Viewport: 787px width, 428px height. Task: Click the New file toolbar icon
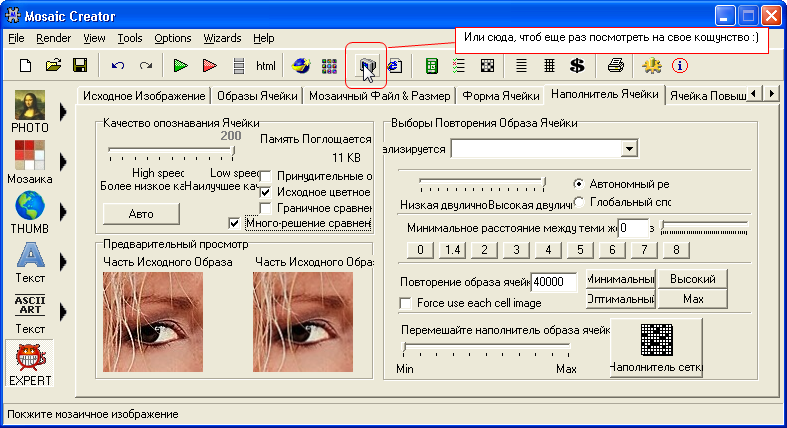25,65
